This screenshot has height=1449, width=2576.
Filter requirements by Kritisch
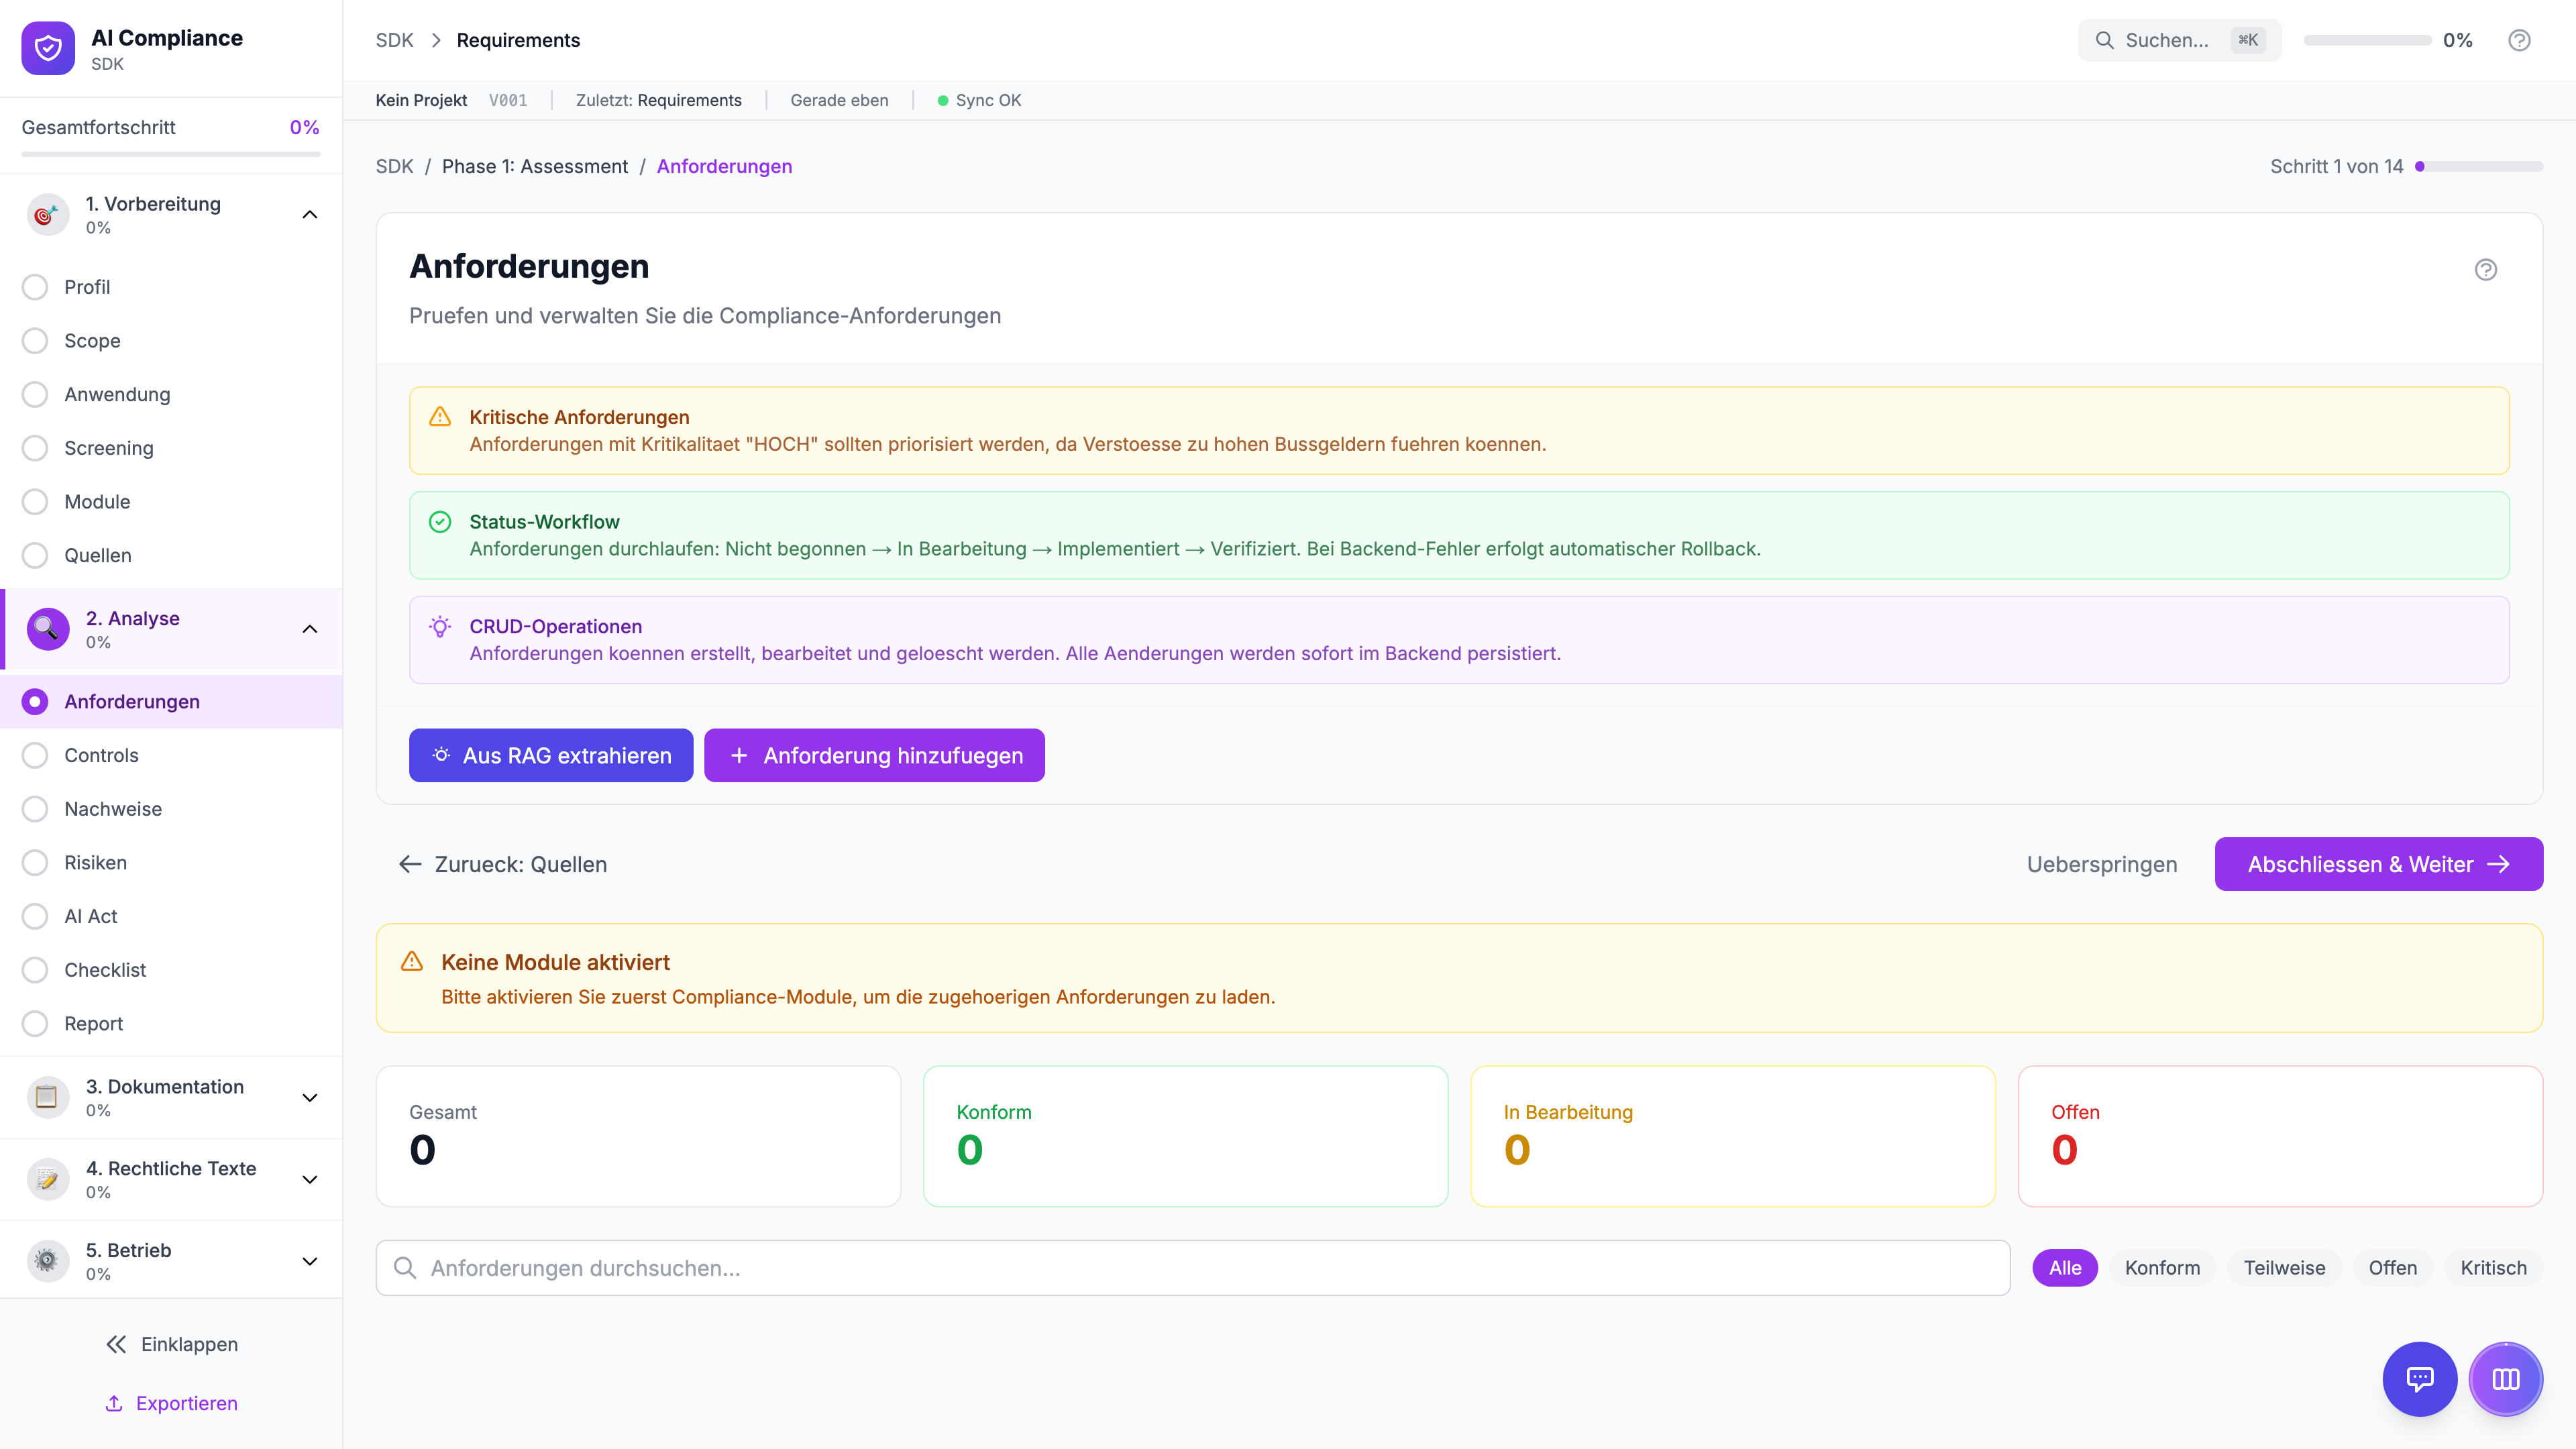(2493, 1268)
